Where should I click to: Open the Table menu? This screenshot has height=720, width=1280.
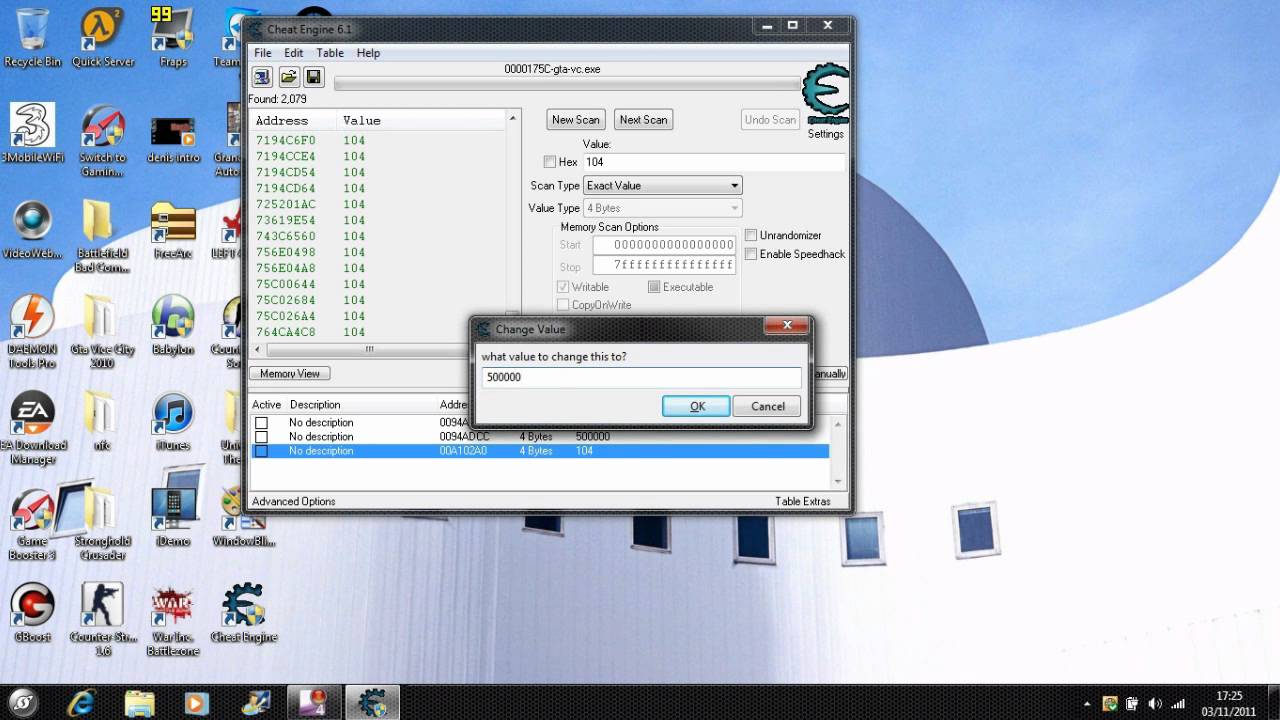pyautogui.click(x=330, y=53)
